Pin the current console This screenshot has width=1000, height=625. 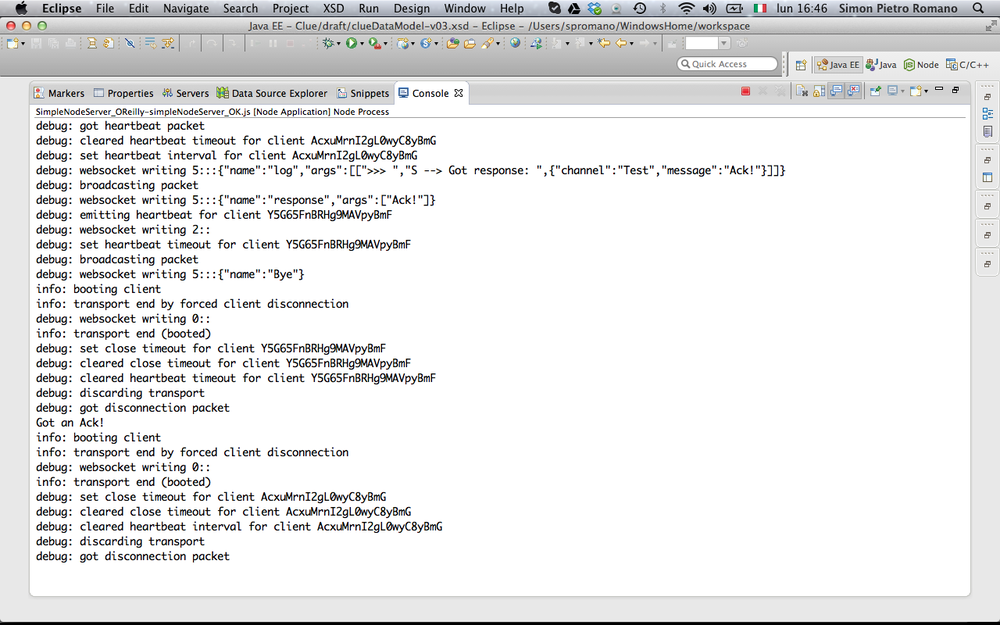[876, 92]
